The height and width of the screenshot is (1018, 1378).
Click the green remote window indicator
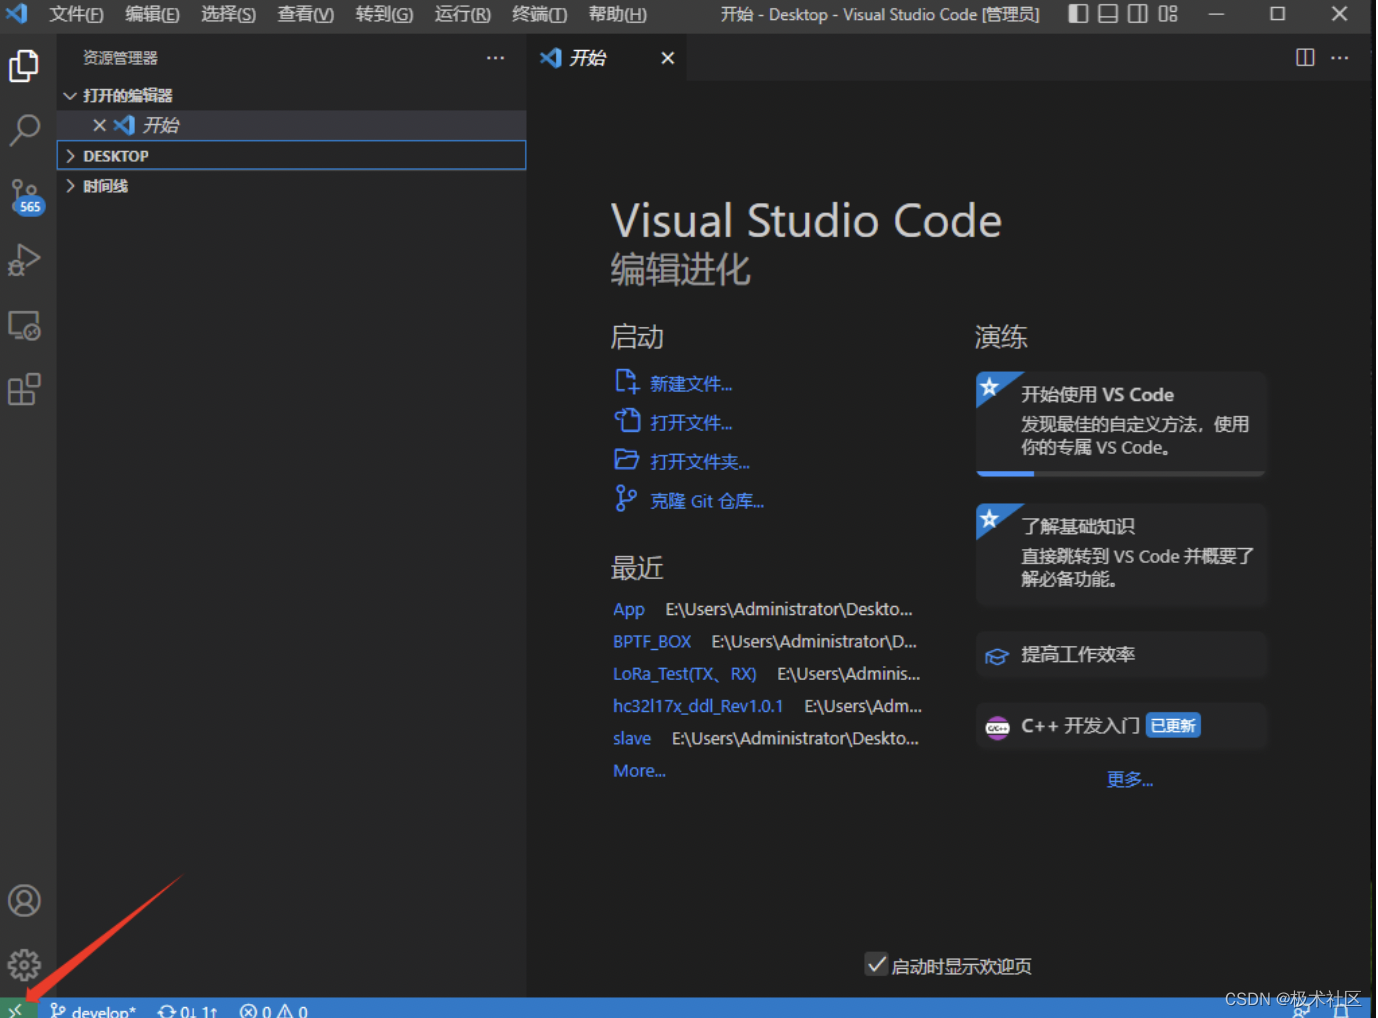tap(17, 1009)
